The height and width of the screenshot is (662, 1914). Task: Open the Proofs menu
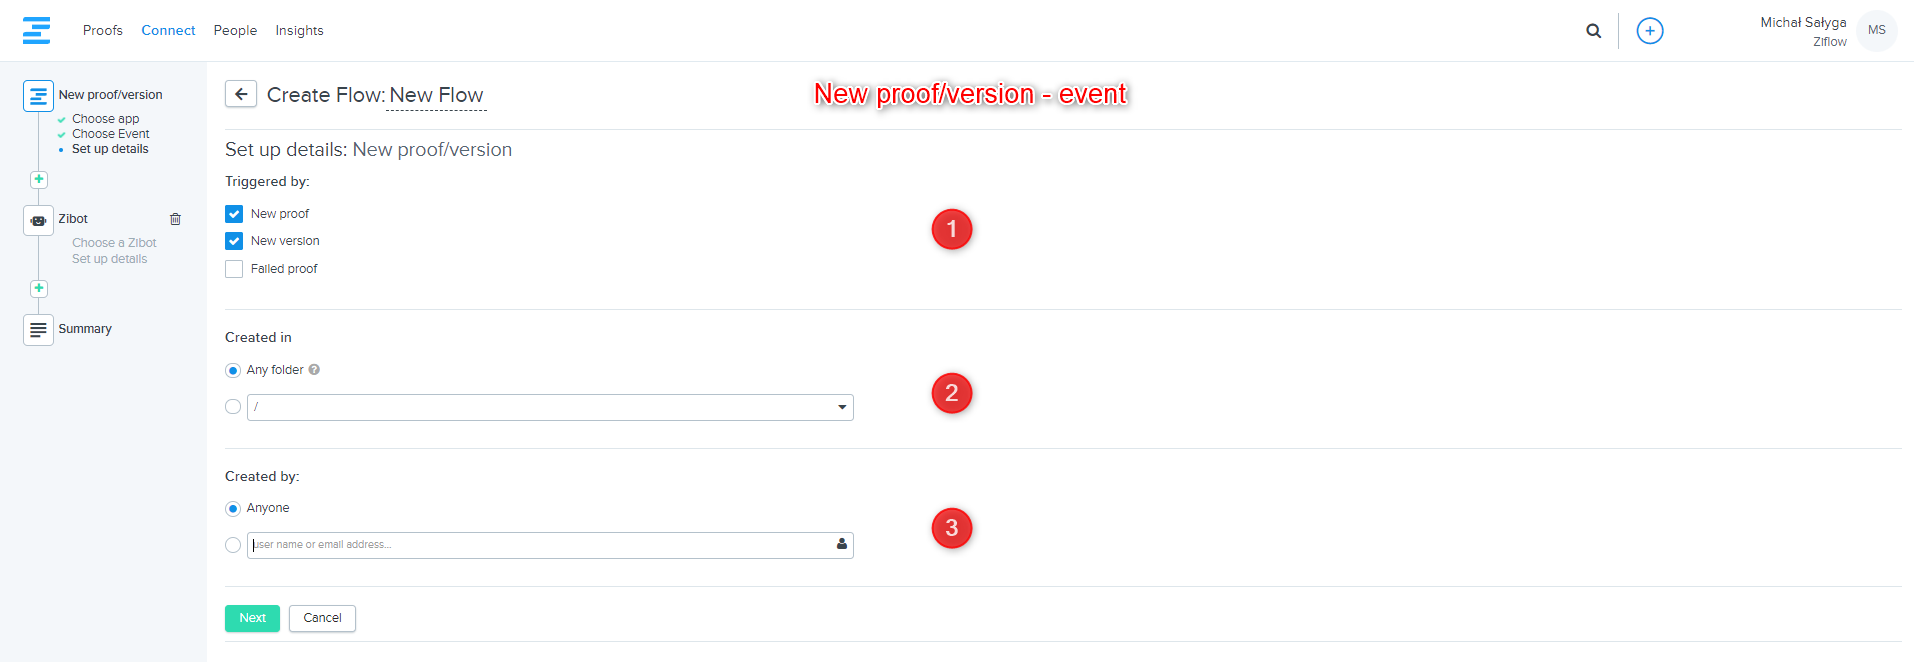tap(103, 31)
